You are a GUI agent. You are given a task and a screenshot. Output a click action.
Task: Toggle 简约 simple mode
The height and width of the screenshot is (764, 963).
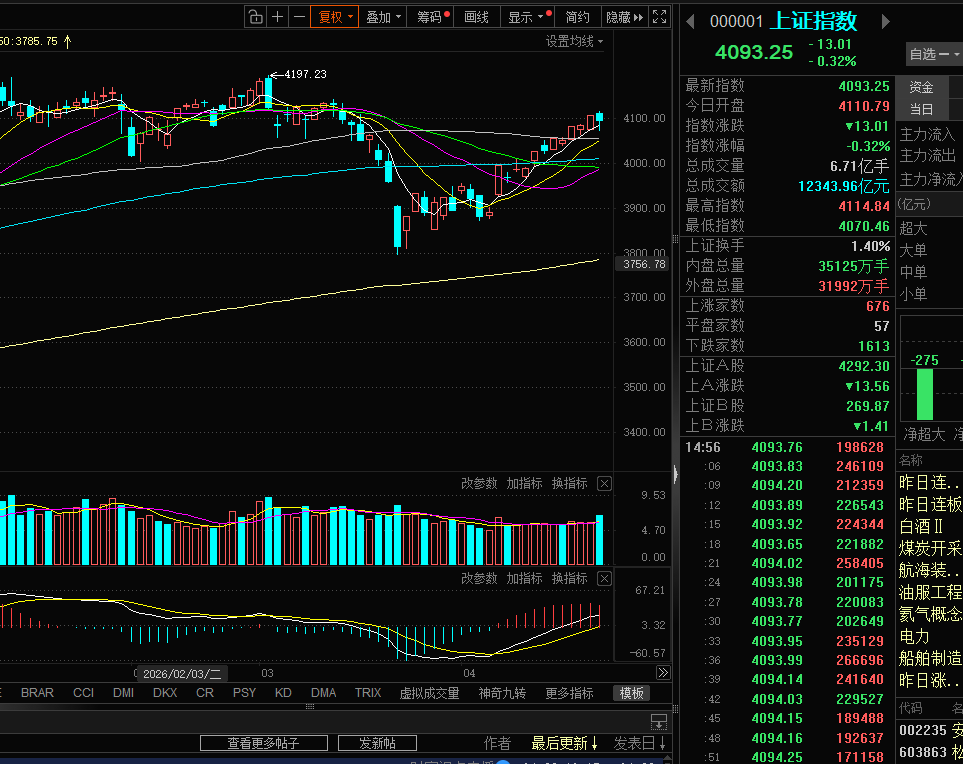point(577,17)
